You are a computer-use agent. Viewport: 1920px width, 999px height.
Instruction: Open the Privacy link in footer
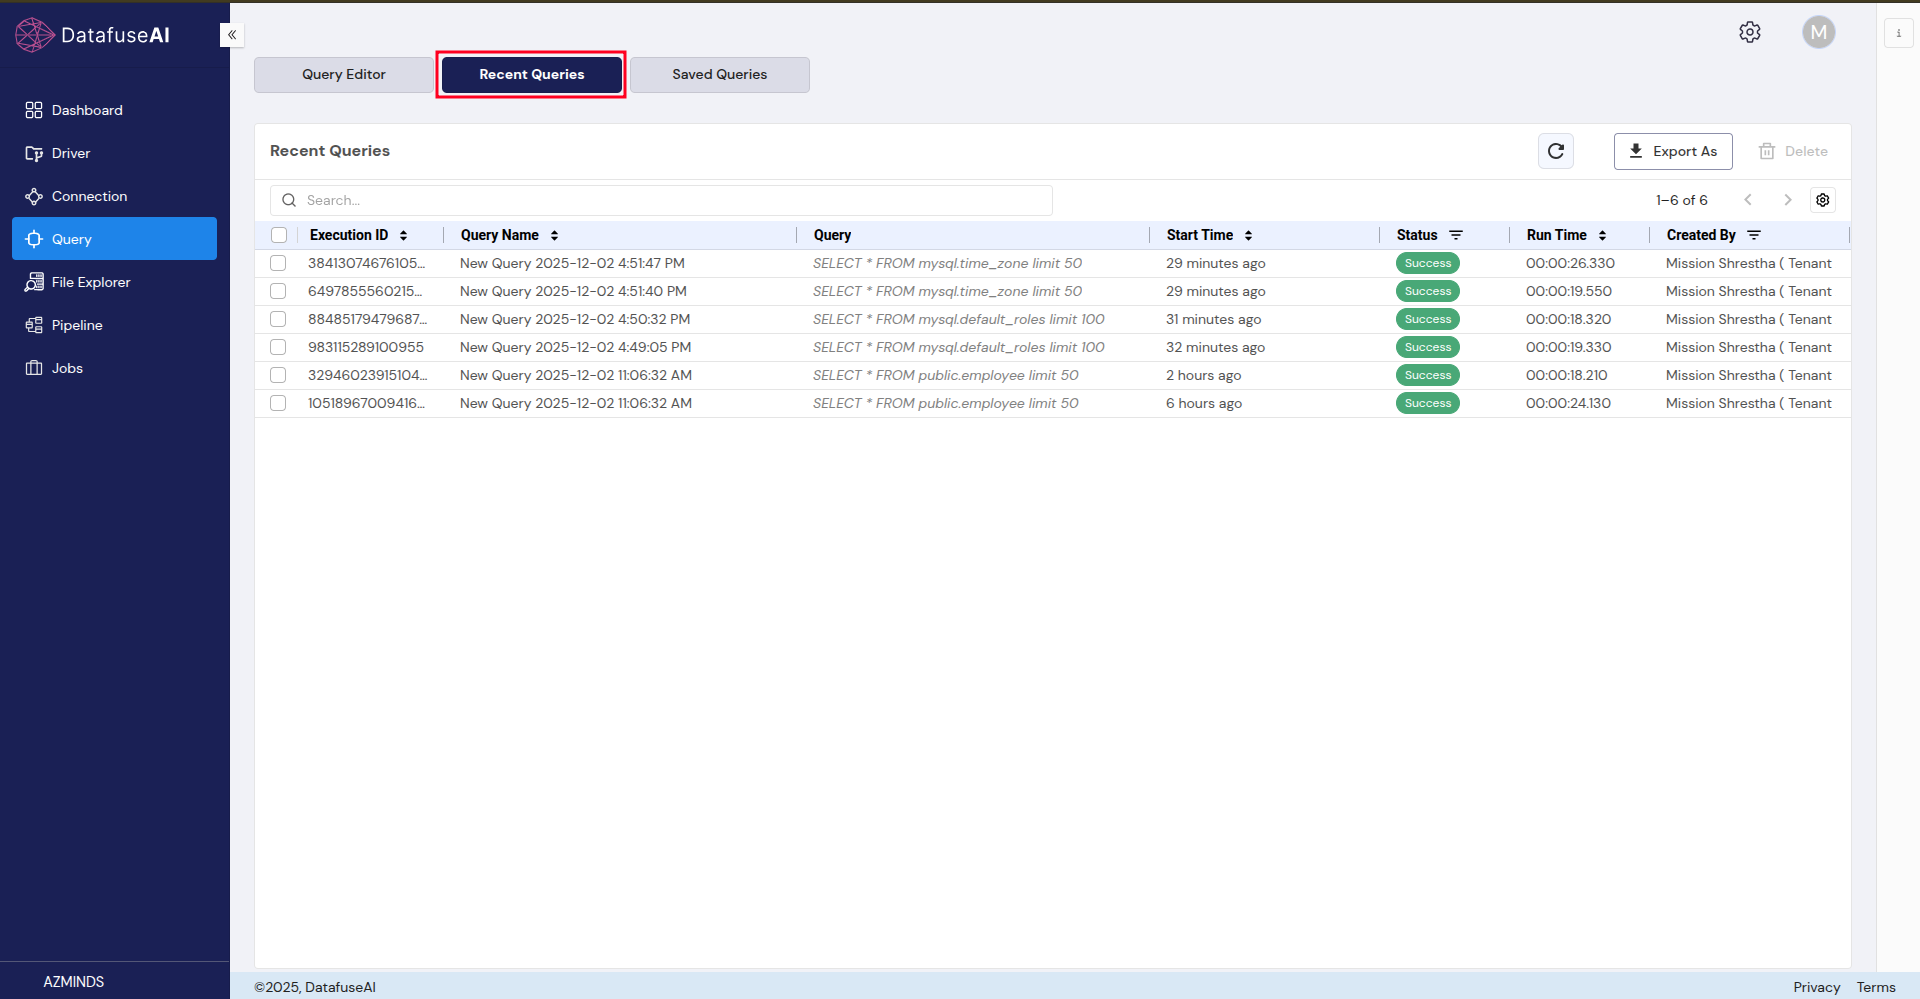[1816, 987]
